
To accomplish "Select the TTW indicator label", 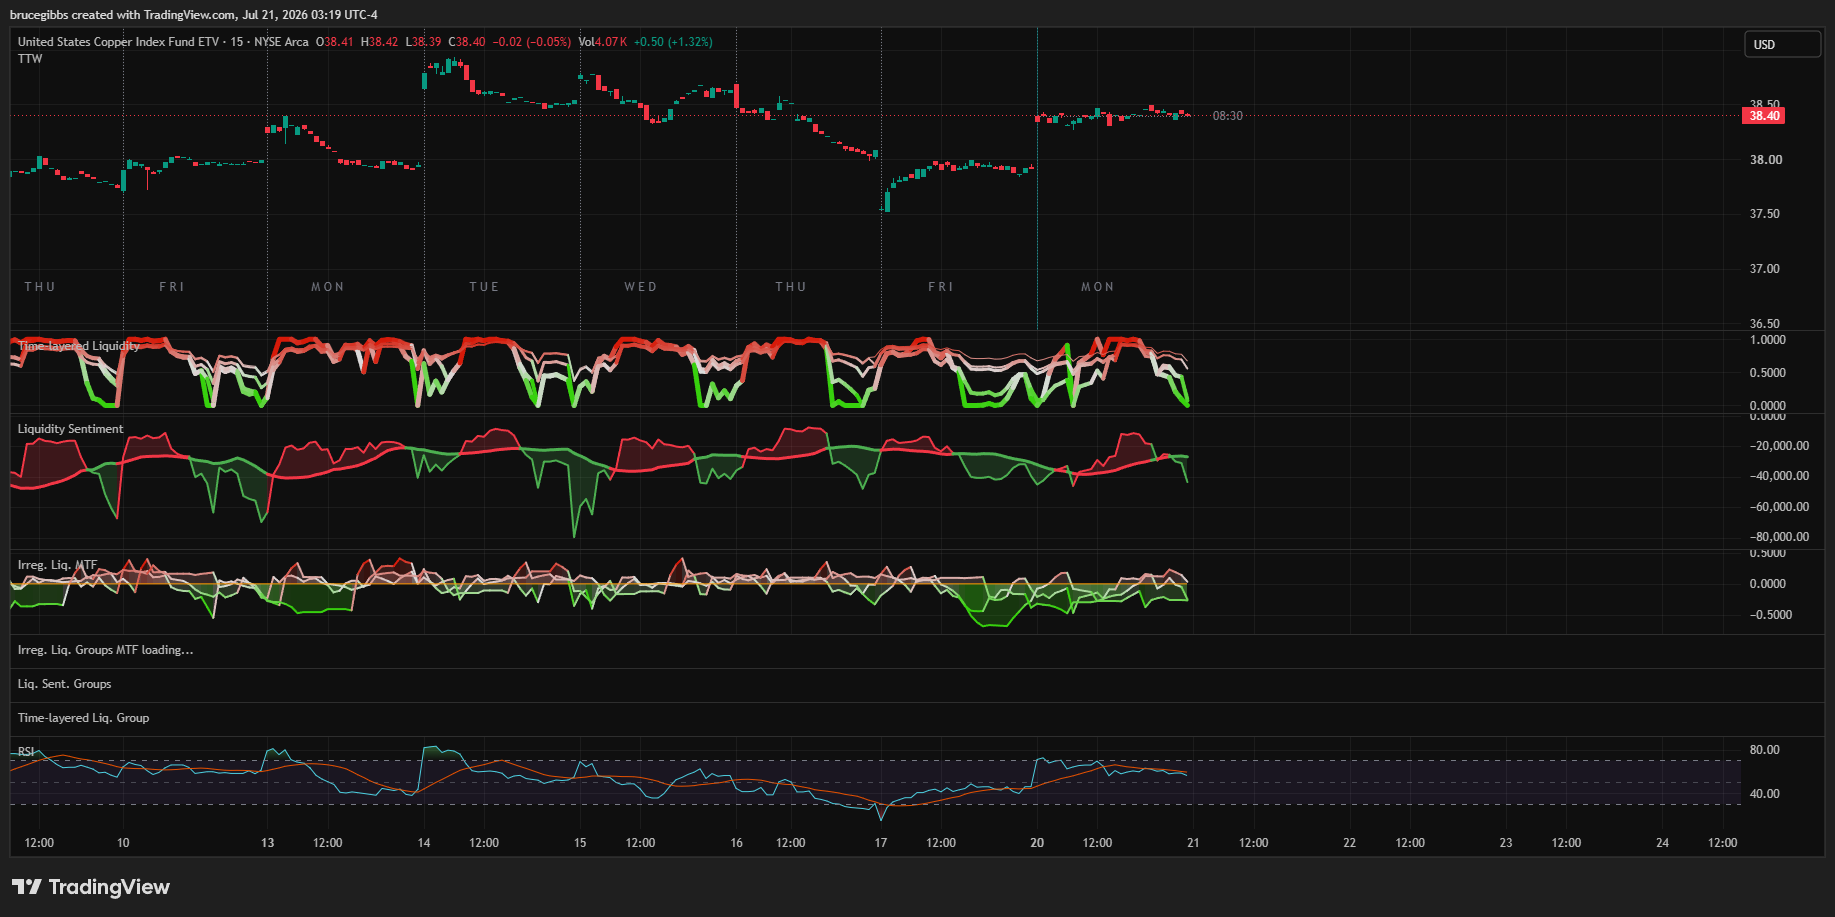I will pyautogui.click(x=30, y=59).
